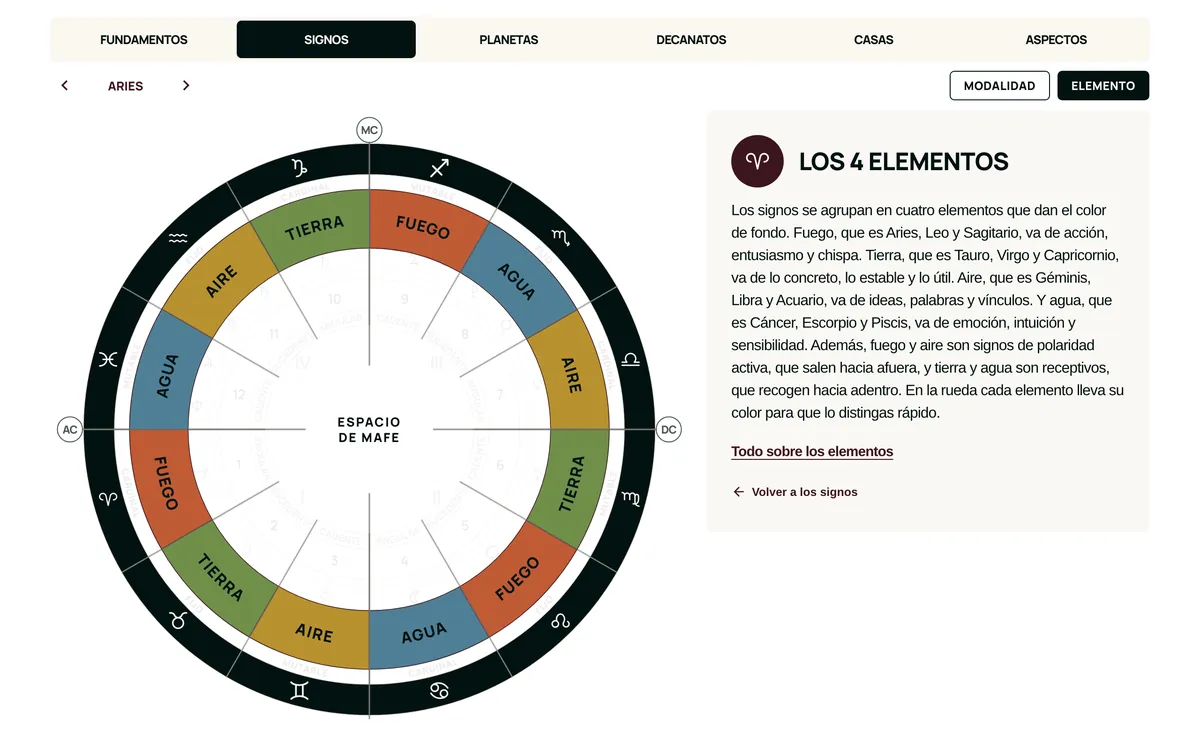Screen dimensions: 1200x750
Task: Click the Los 4 Elementos heading
Action: [904, 161]
